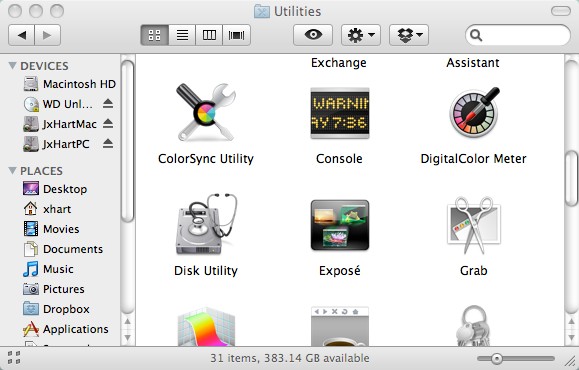Screen dimensions: 579x370
Task: Toggle toolbar with the pill button
Action: pyautogui.click(x=561, y=11)
